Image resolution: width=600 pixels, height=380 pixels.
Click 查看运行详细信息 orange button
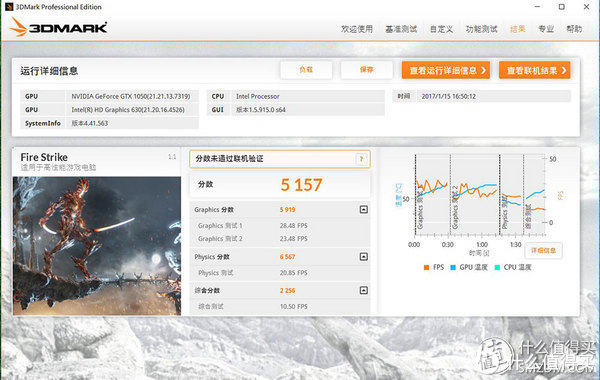(x=446, y=70)
